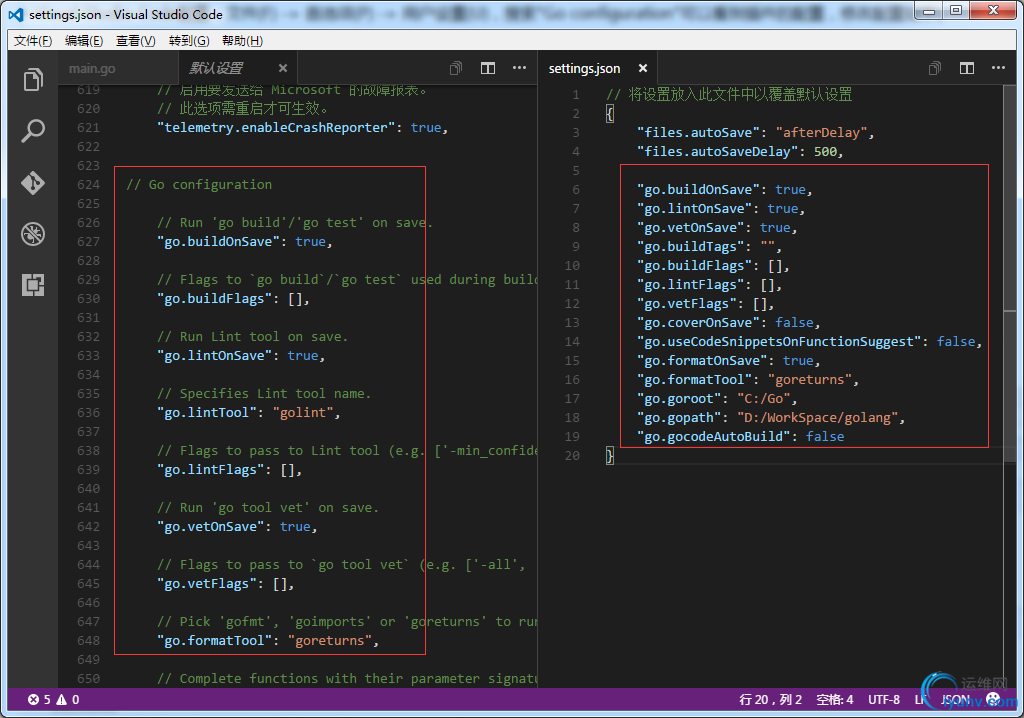1024x718 pixels.
Task: Open the 查看(V) menu
Action: 135,41
